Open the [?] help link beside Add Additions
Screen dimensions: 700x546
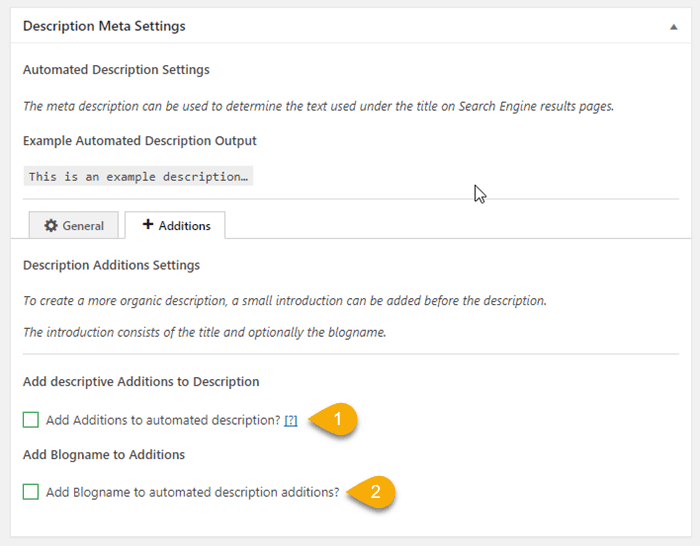290,421
